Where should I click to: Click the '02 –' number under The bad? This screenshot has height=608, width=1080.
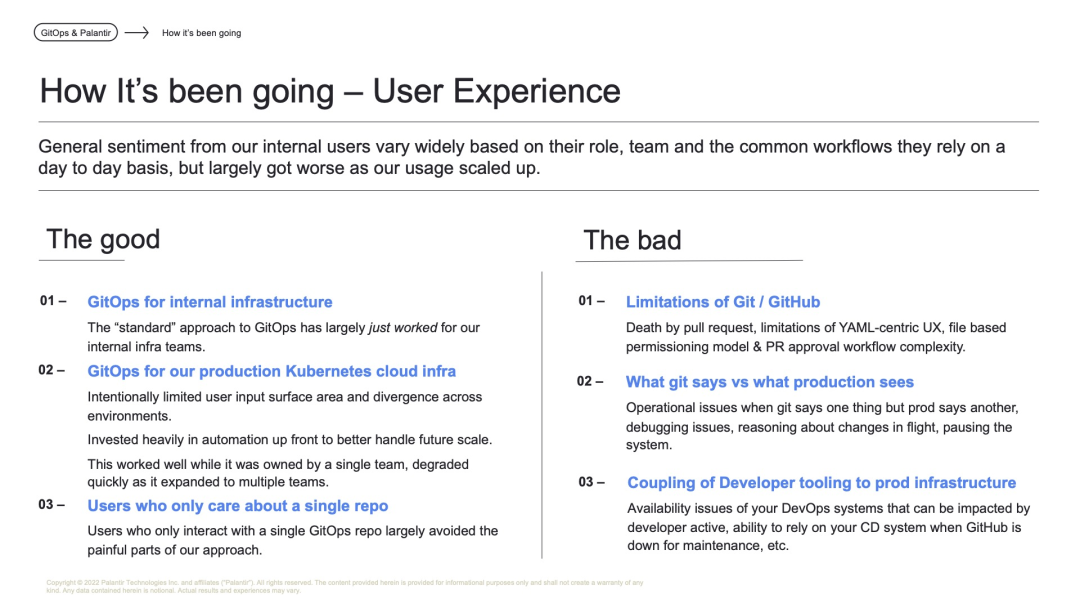pos(590,381)
